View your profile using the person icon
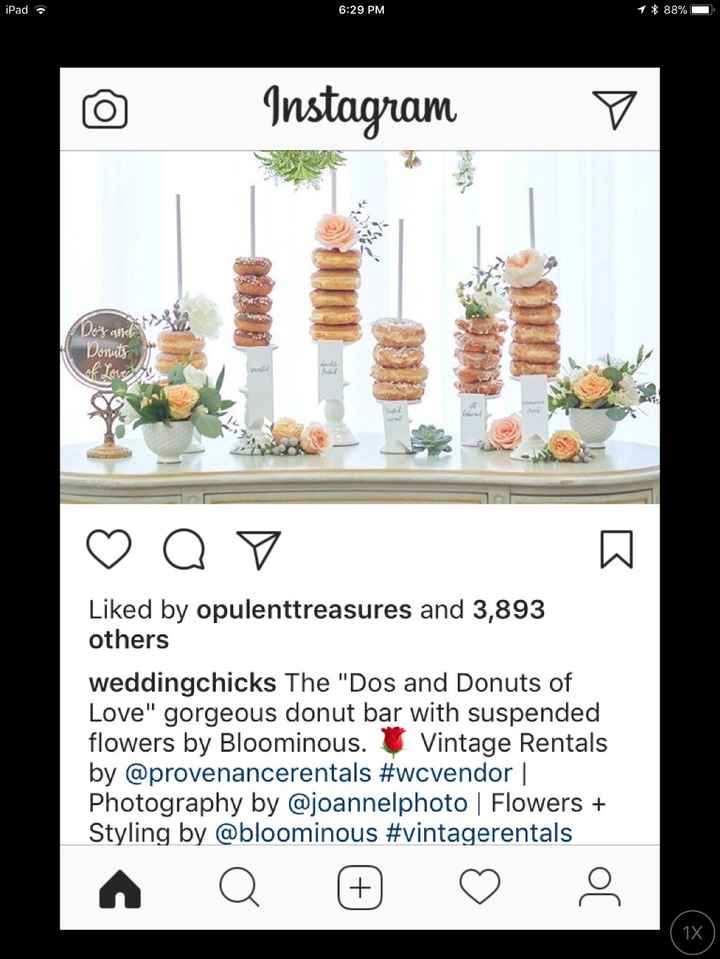Screen dimensions: 720x959 (x=598, y=886)
